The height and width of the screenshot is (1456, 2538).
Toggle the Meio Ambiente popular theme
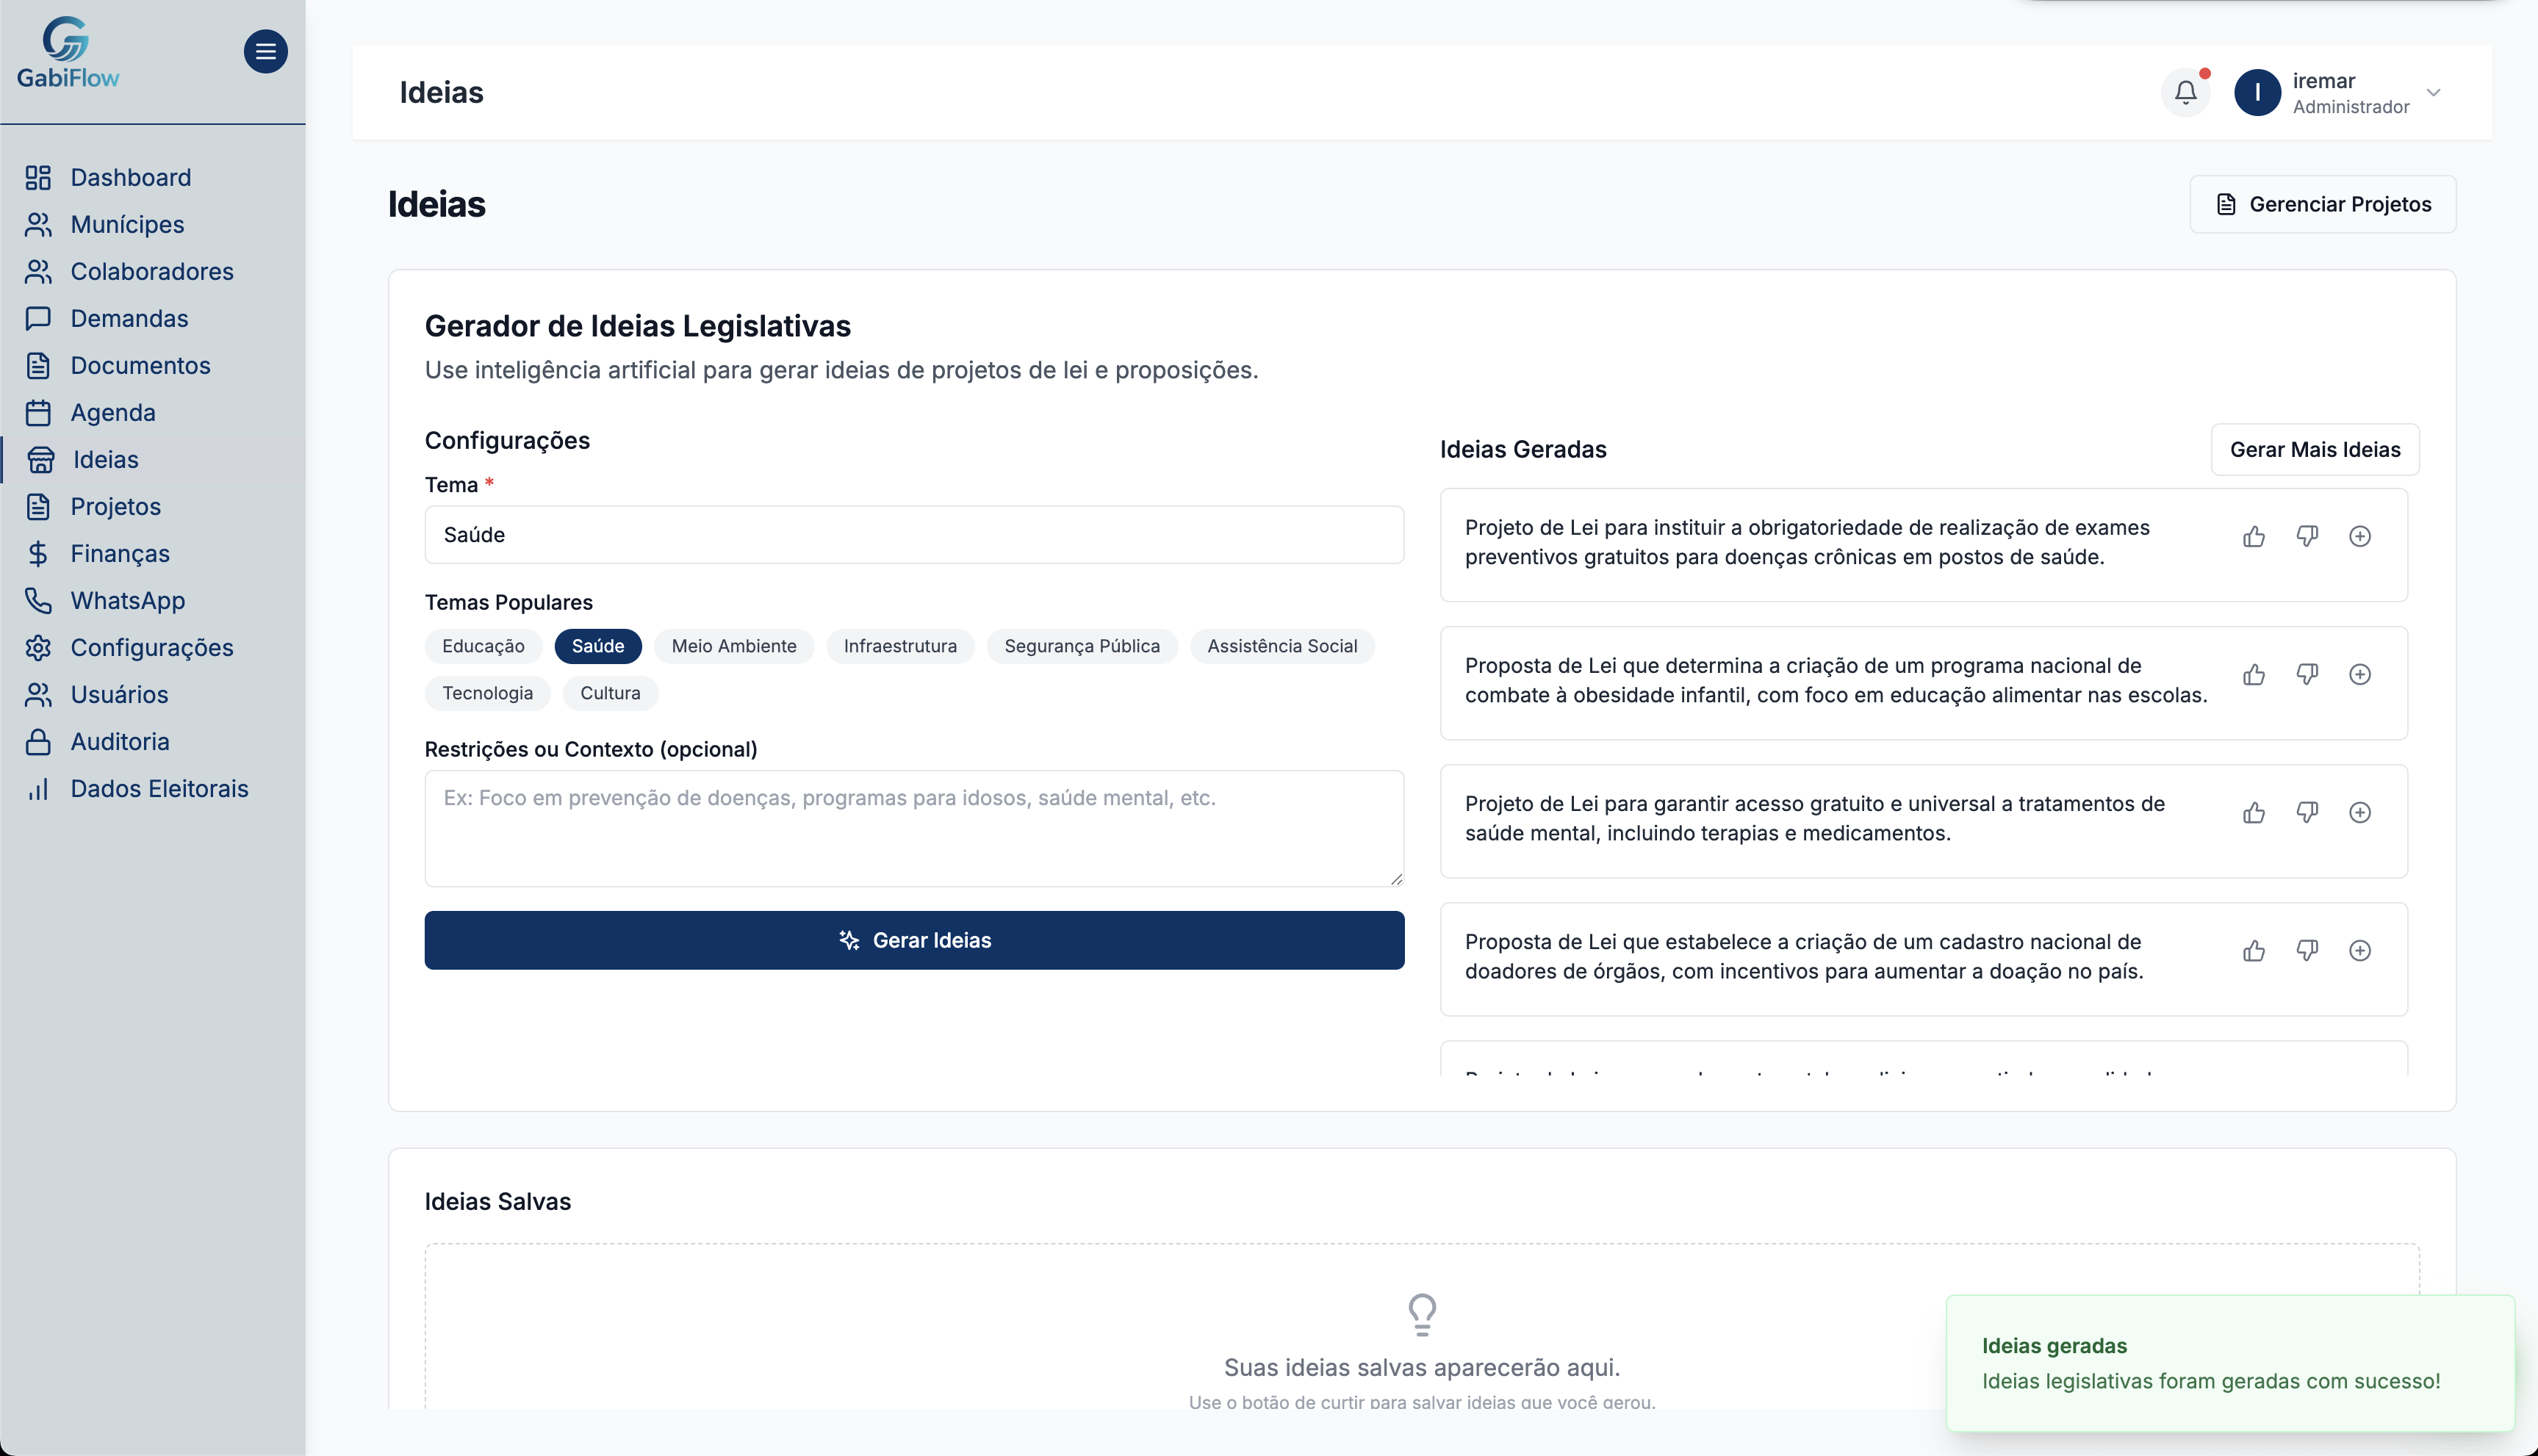click(x=734, y=646)
